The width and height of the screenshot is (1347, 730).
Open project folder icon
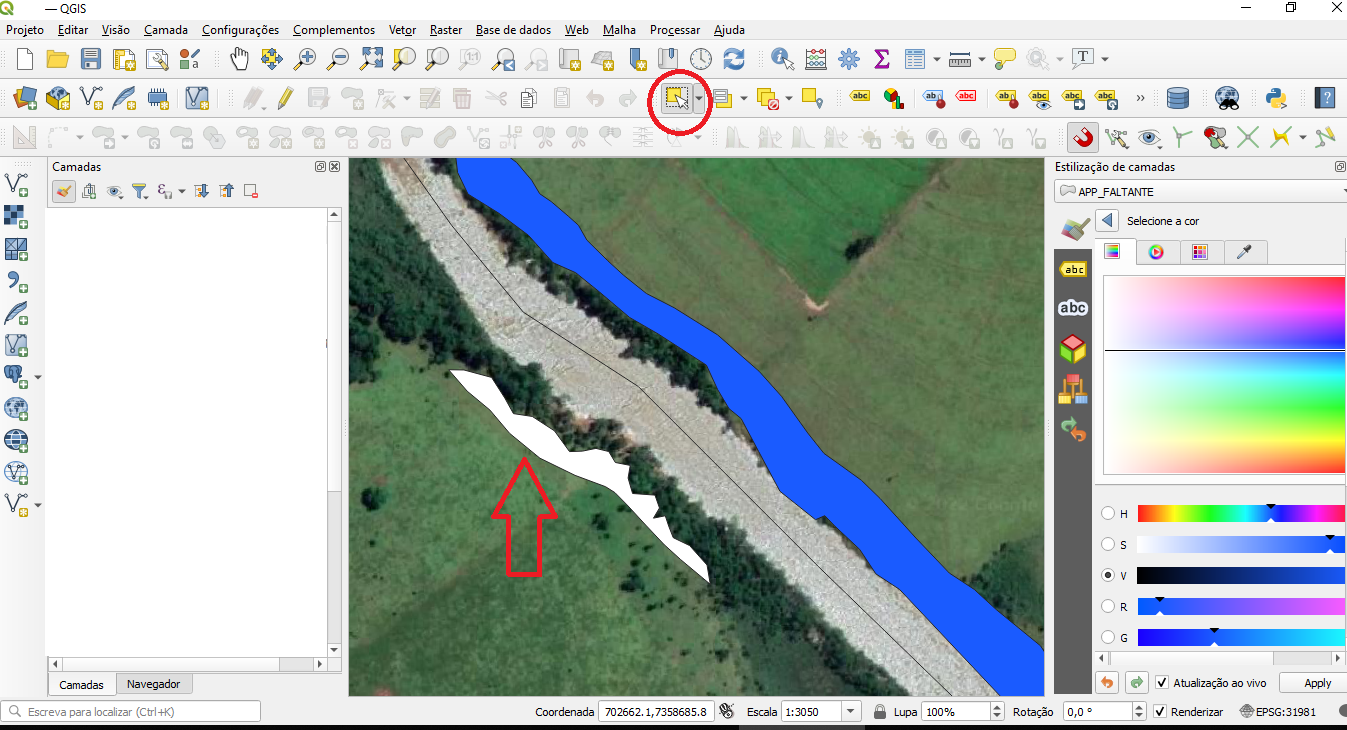click(x=58, y=59)
